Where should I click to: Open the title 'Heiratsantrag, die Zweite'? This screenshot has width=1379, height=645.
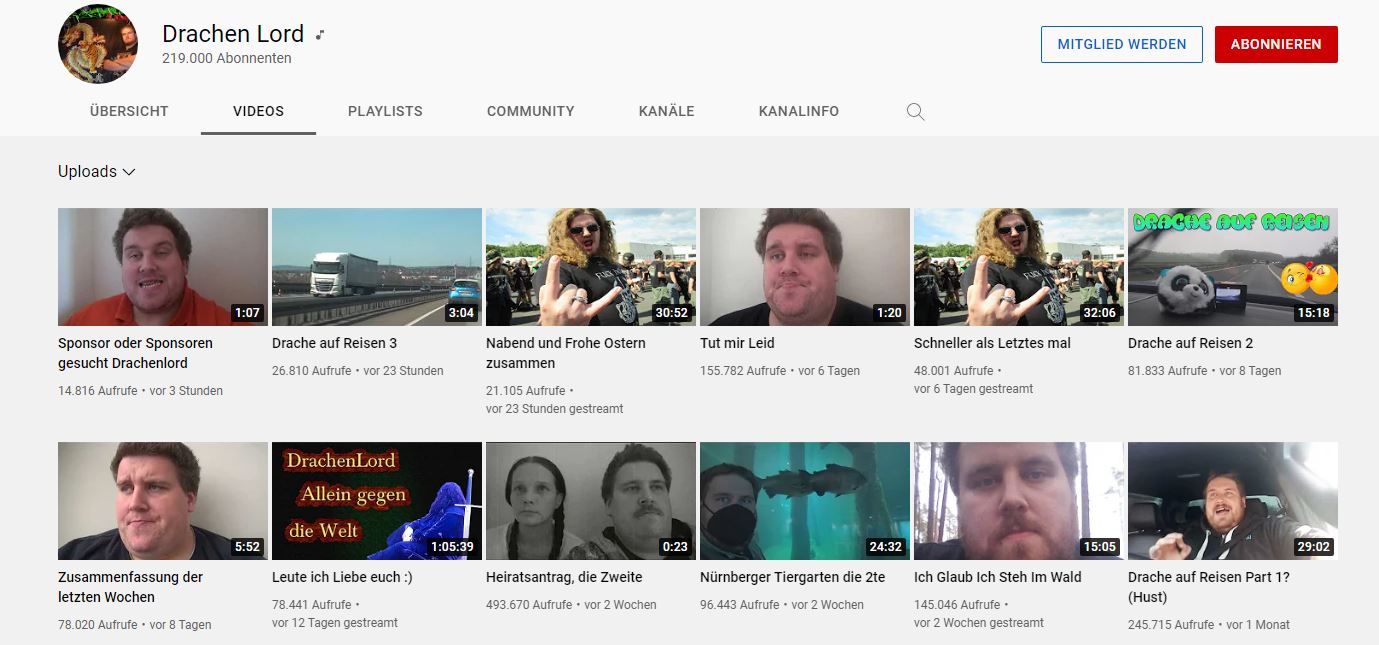(x=564, y=577)
